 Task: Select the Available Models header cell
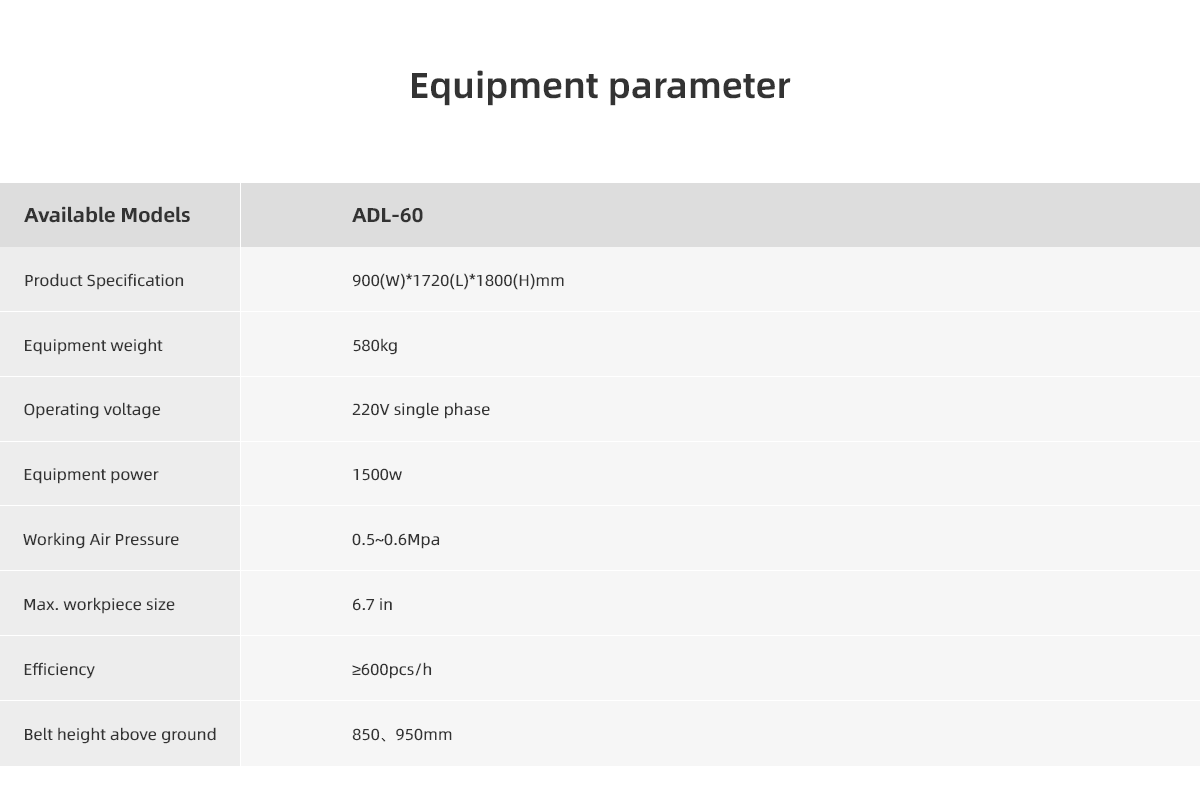[x=107, y=215]
